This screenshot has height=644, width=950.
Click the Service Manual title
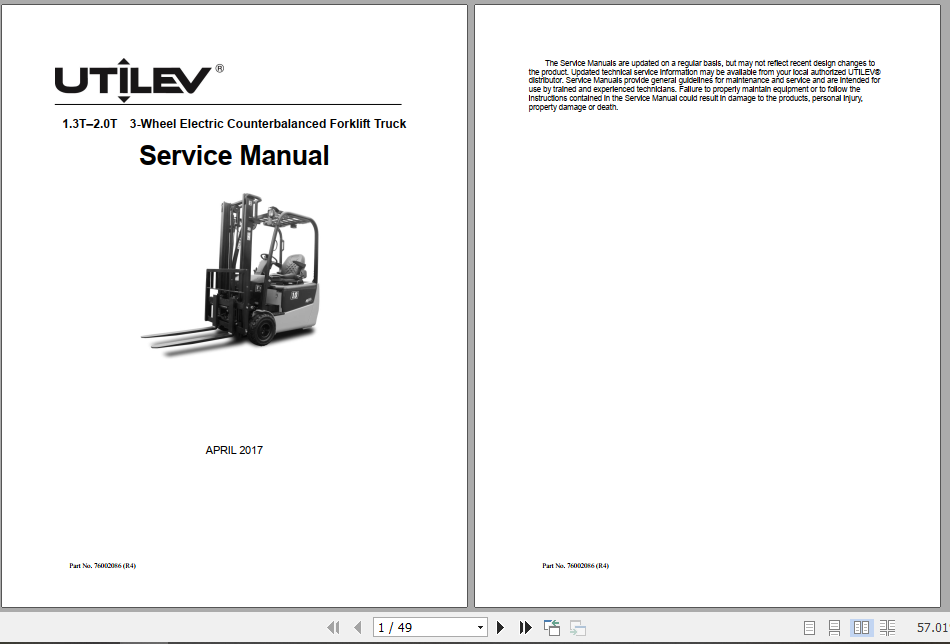[234, 156]
